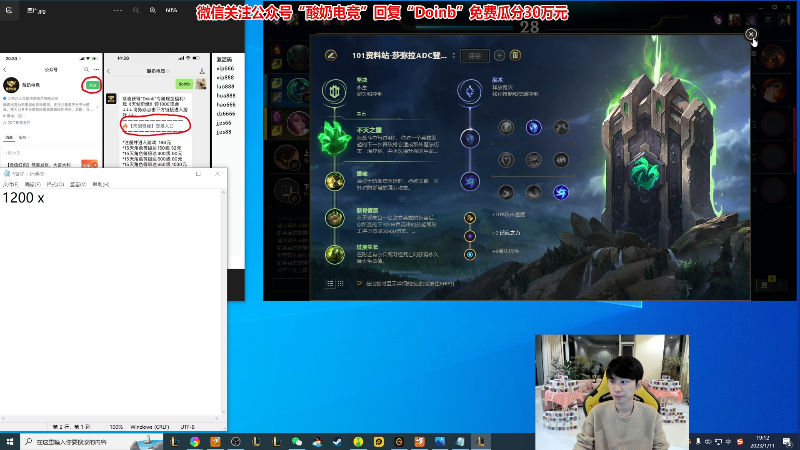This screenshot has width=800, height=450.
Task: Choose the highlighted blue swirl rune in bottom row
Action: 561,192
